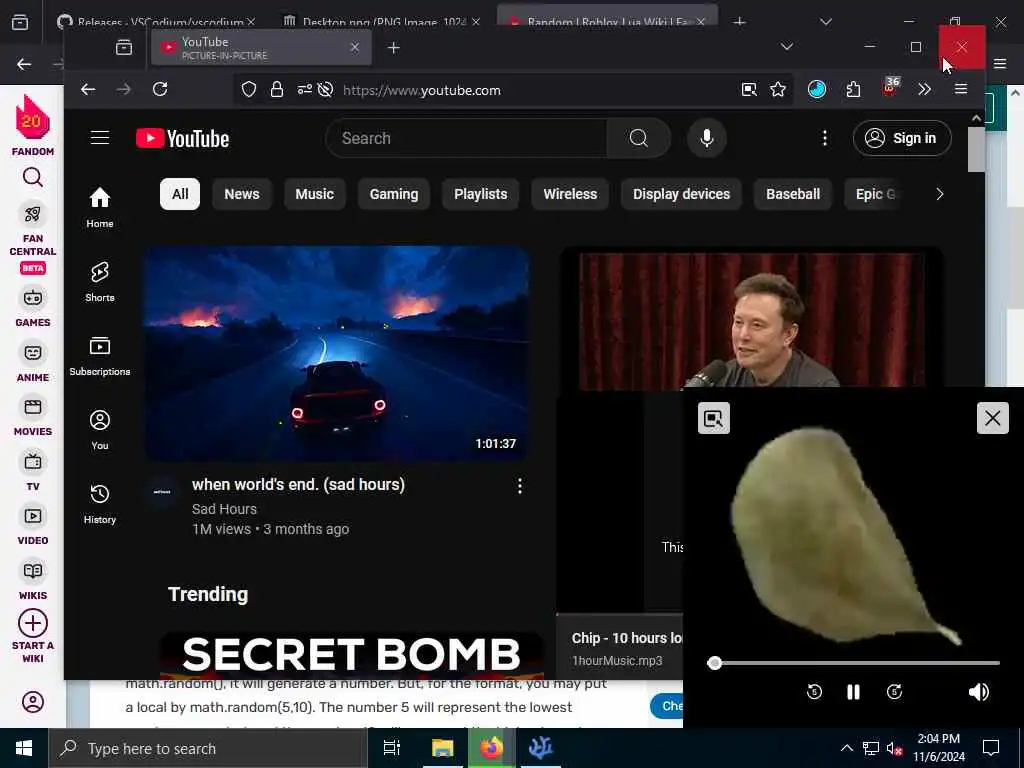Select the Baseball filter chip
This screenshot has width=1024, height=768.
coord(793,194)
